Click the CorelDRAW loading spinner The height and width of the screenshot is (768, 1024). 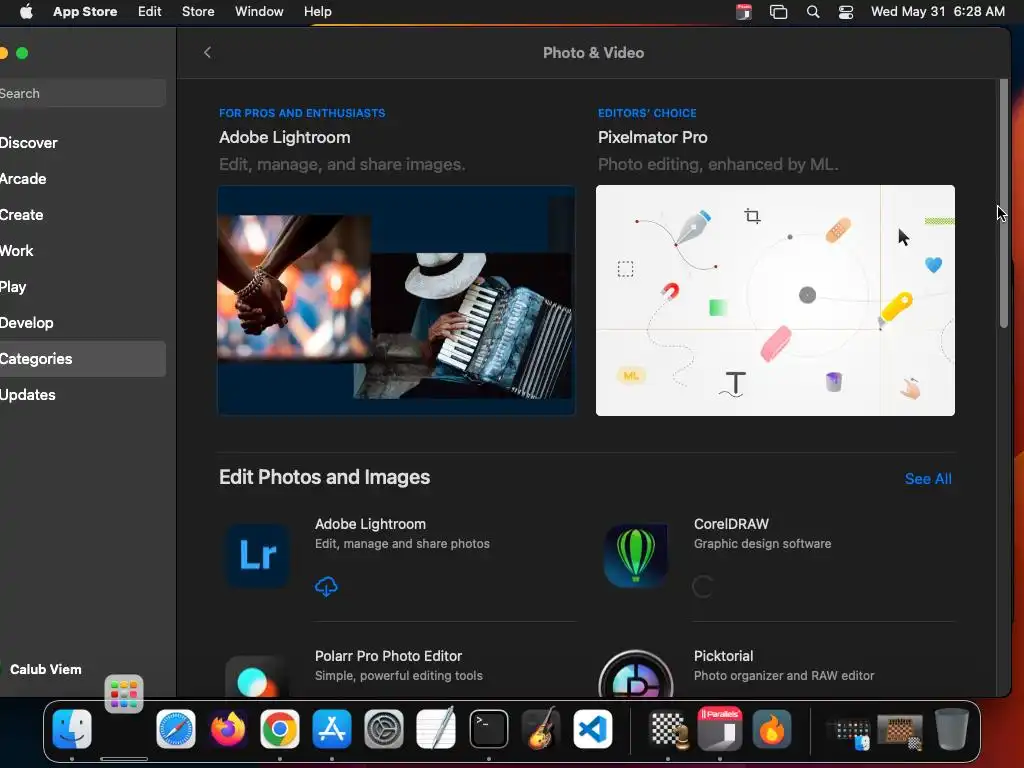703,586
